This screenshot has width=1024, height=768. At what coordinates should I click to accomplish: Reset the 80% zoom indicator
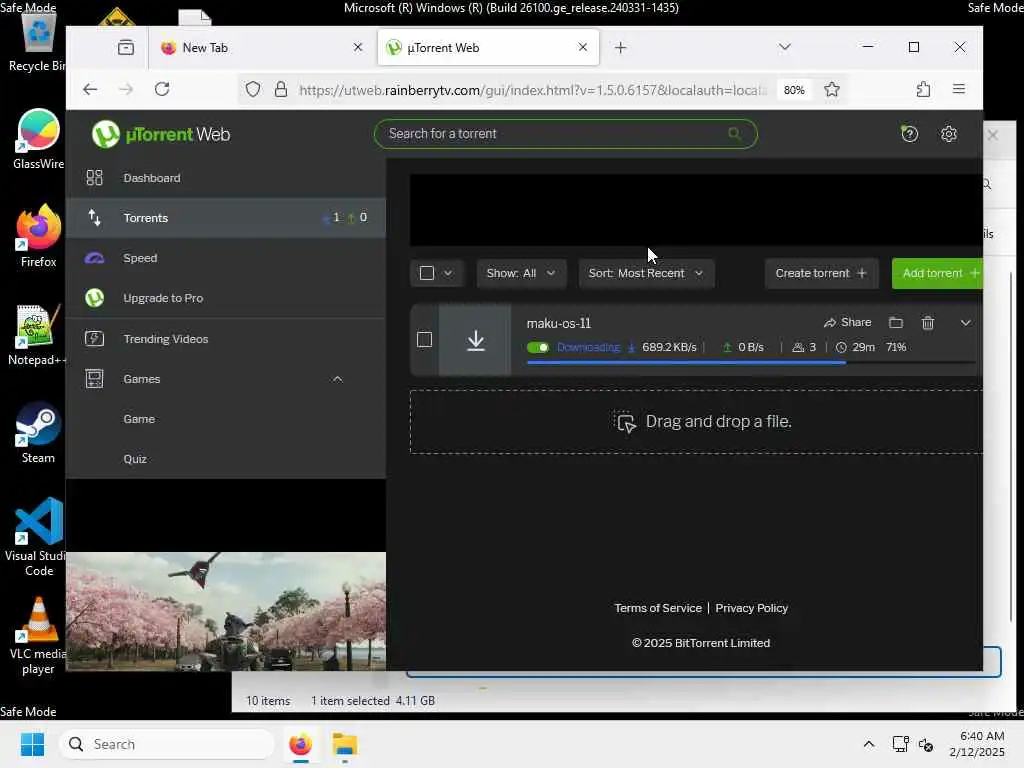click(794, 90)
